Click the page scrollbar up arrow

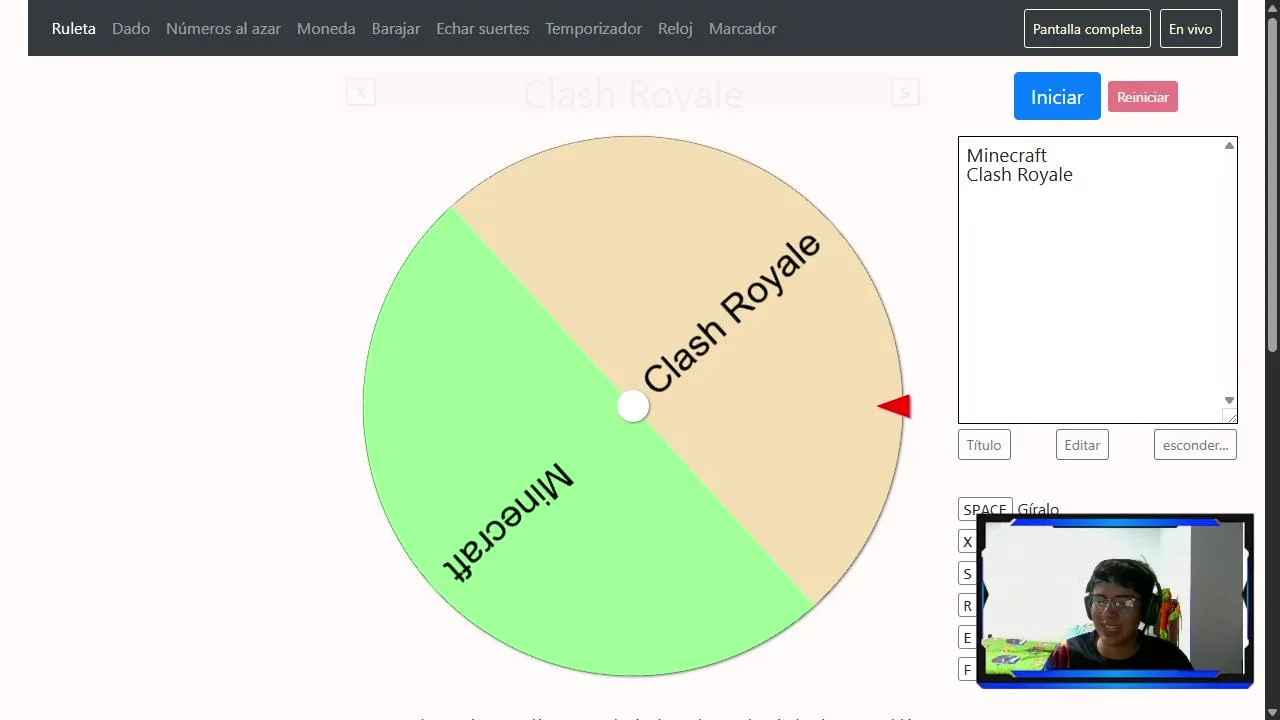[1272, 8]
